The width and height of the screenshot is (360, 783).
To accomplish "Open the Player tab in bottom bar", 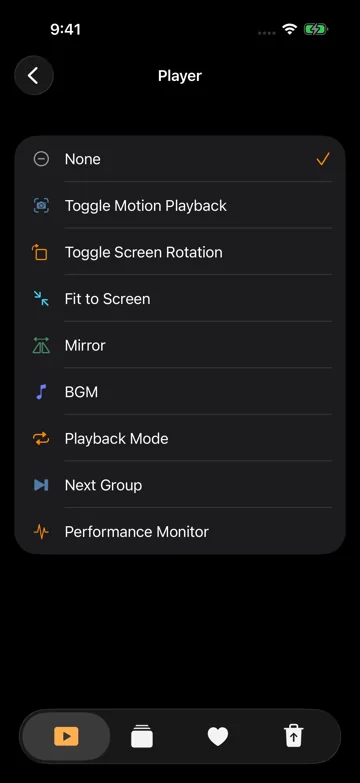I will click(66, 736).
